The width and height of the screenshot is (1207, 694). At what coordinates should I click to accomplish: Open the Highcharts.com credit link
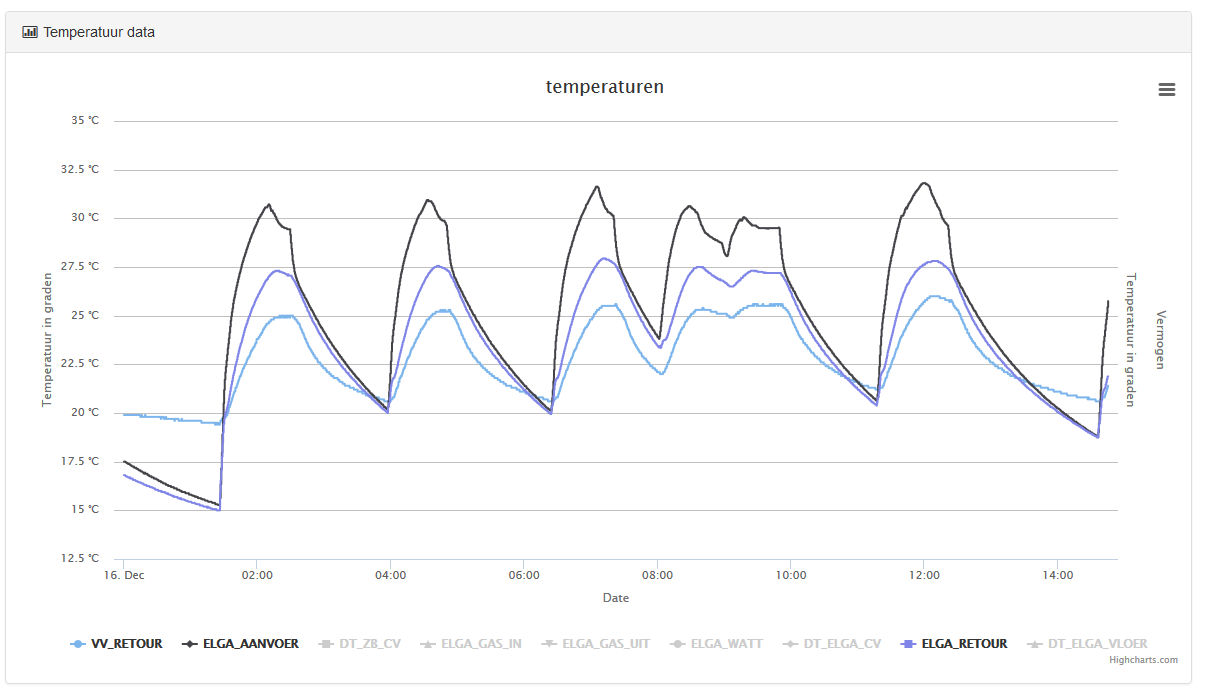pyautogui.click(x=1143, y=660)
